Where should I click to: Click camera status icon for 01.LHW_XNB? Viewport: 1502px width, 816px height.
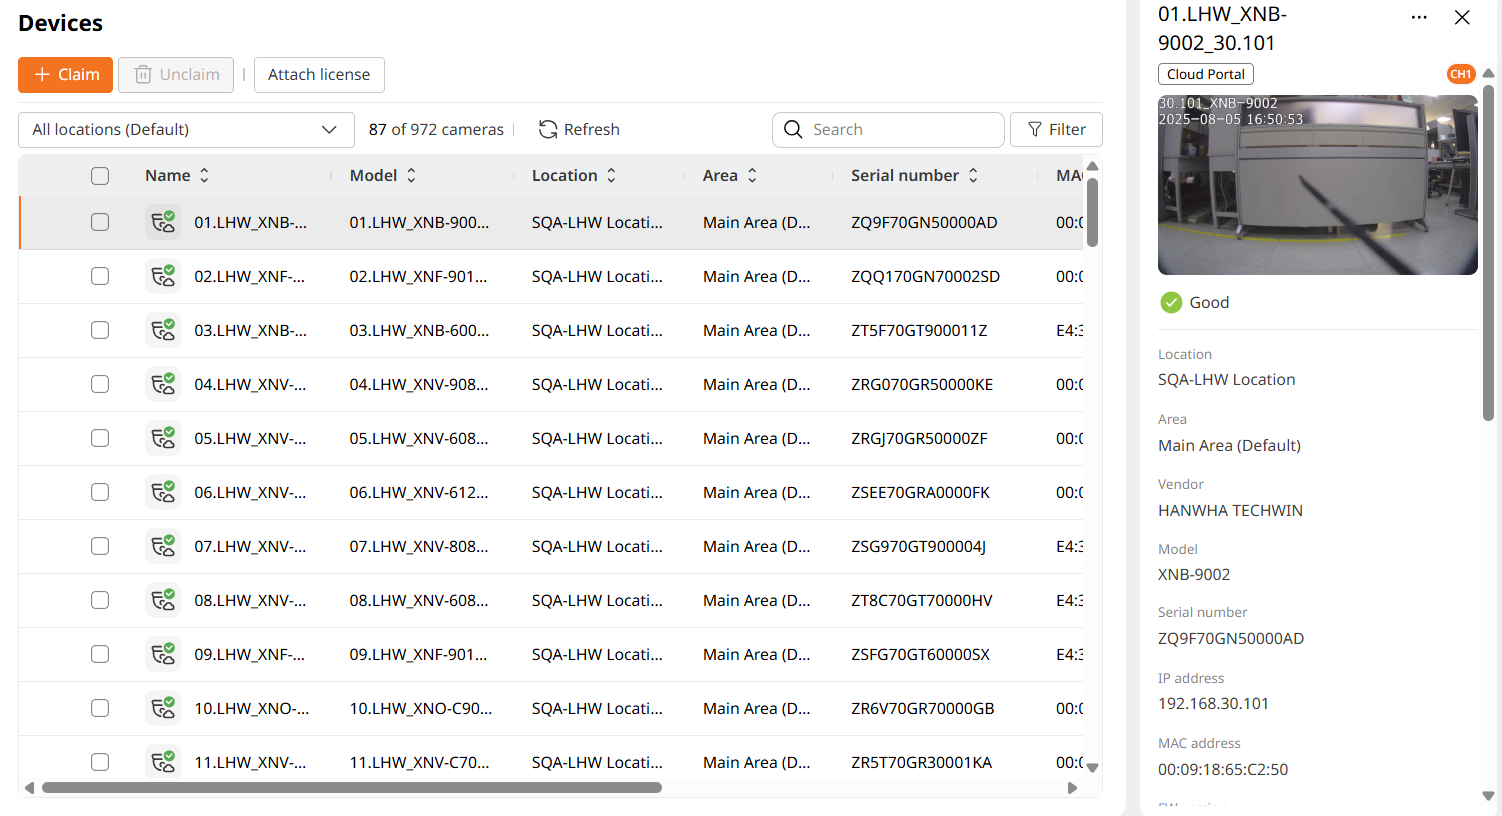tap(163, 222)
